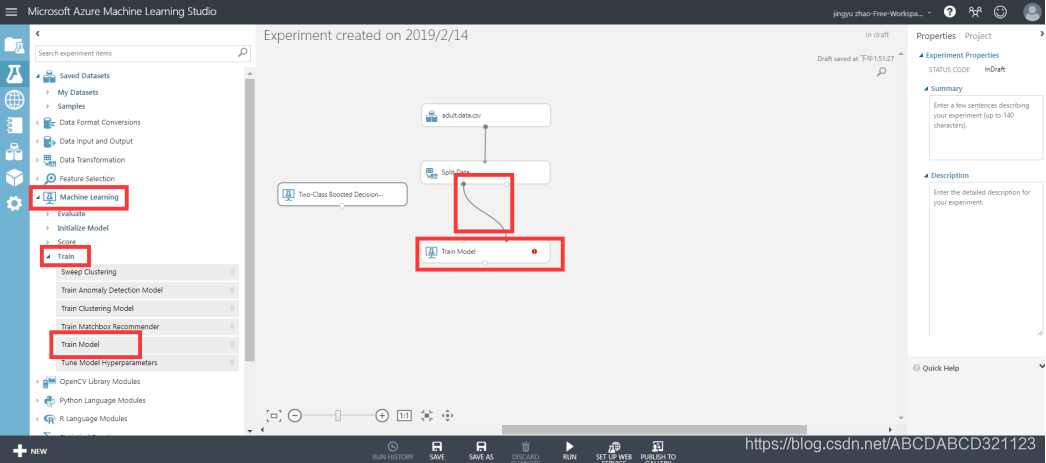Viewport: 1046px width, 463px height.
Task: Collapse the Saved Datasets category
Action: pyautogui.click(x=38, y=76)
